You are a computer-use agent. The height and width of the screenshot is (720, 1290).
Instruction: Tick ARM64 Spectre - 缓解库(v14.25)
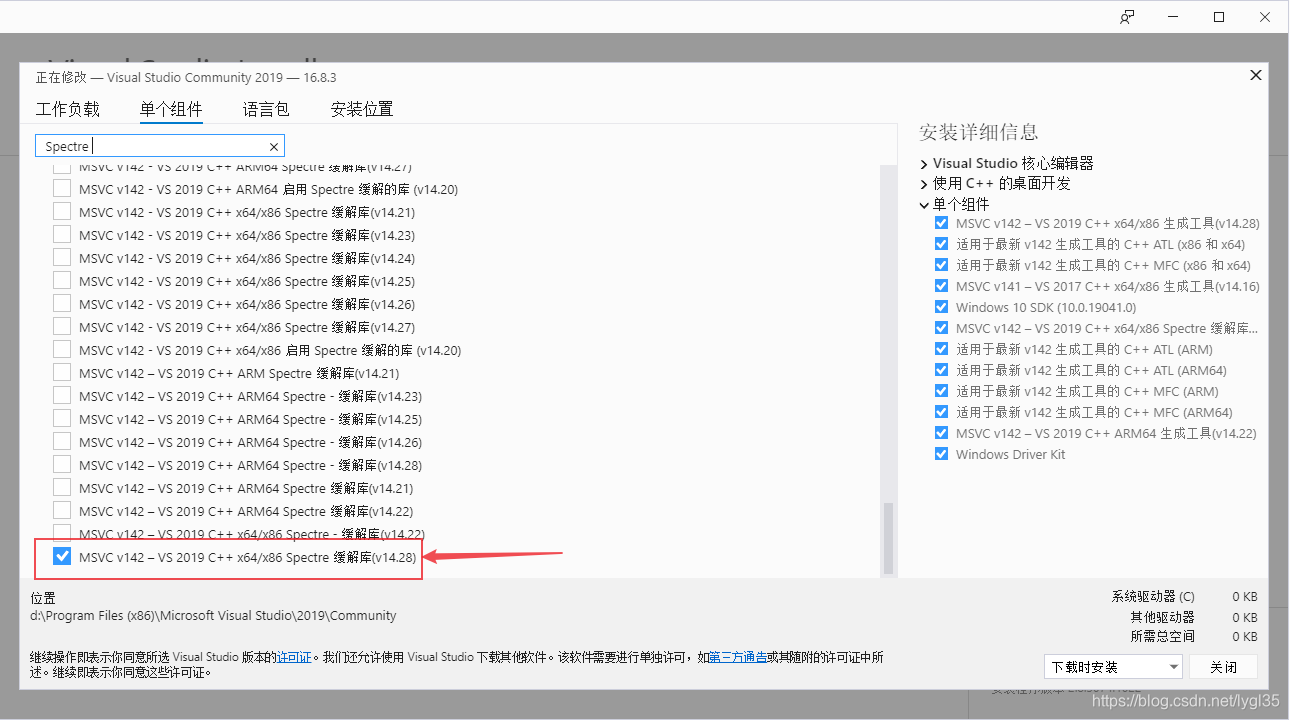tap(62, 419)
